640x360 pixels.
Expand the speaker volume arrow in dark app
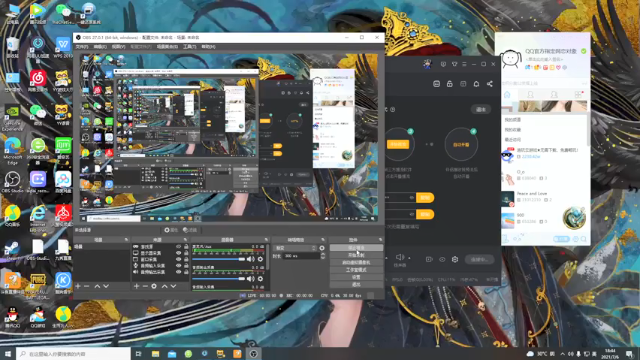pyautogui.click(x=409, y=258)
